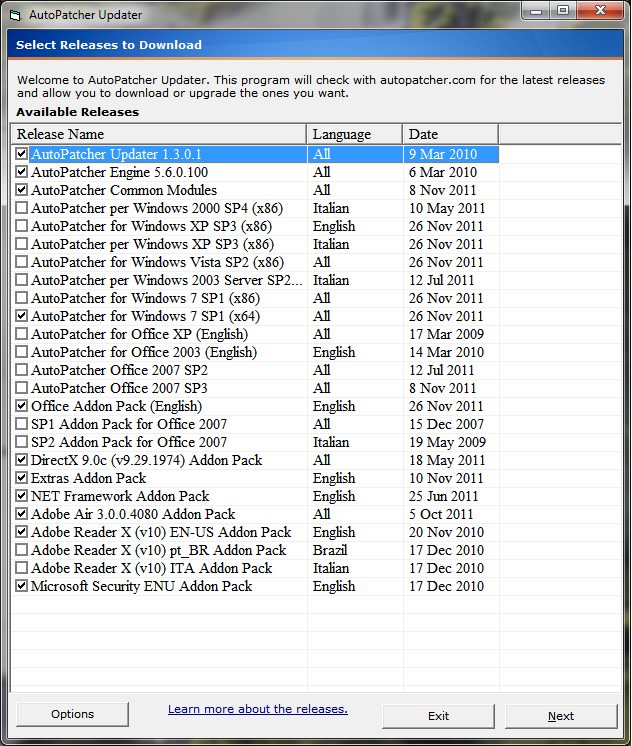Click the 15 Dec 2007 date cell
Image resolution: width=632 pixels, height=746 pixels.
click(446, 424)
